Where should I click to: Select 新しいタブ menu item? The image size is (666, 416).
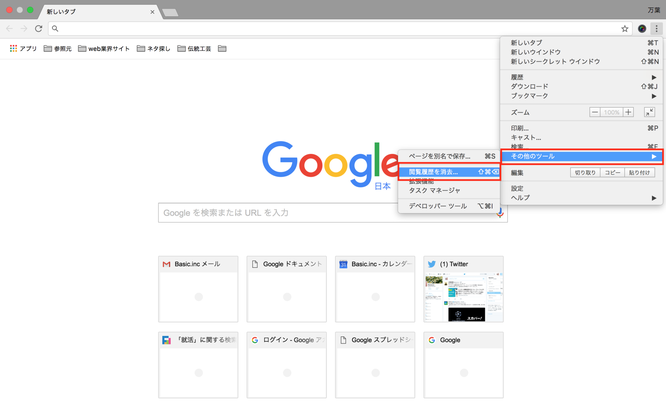click(x=581, y=42)
